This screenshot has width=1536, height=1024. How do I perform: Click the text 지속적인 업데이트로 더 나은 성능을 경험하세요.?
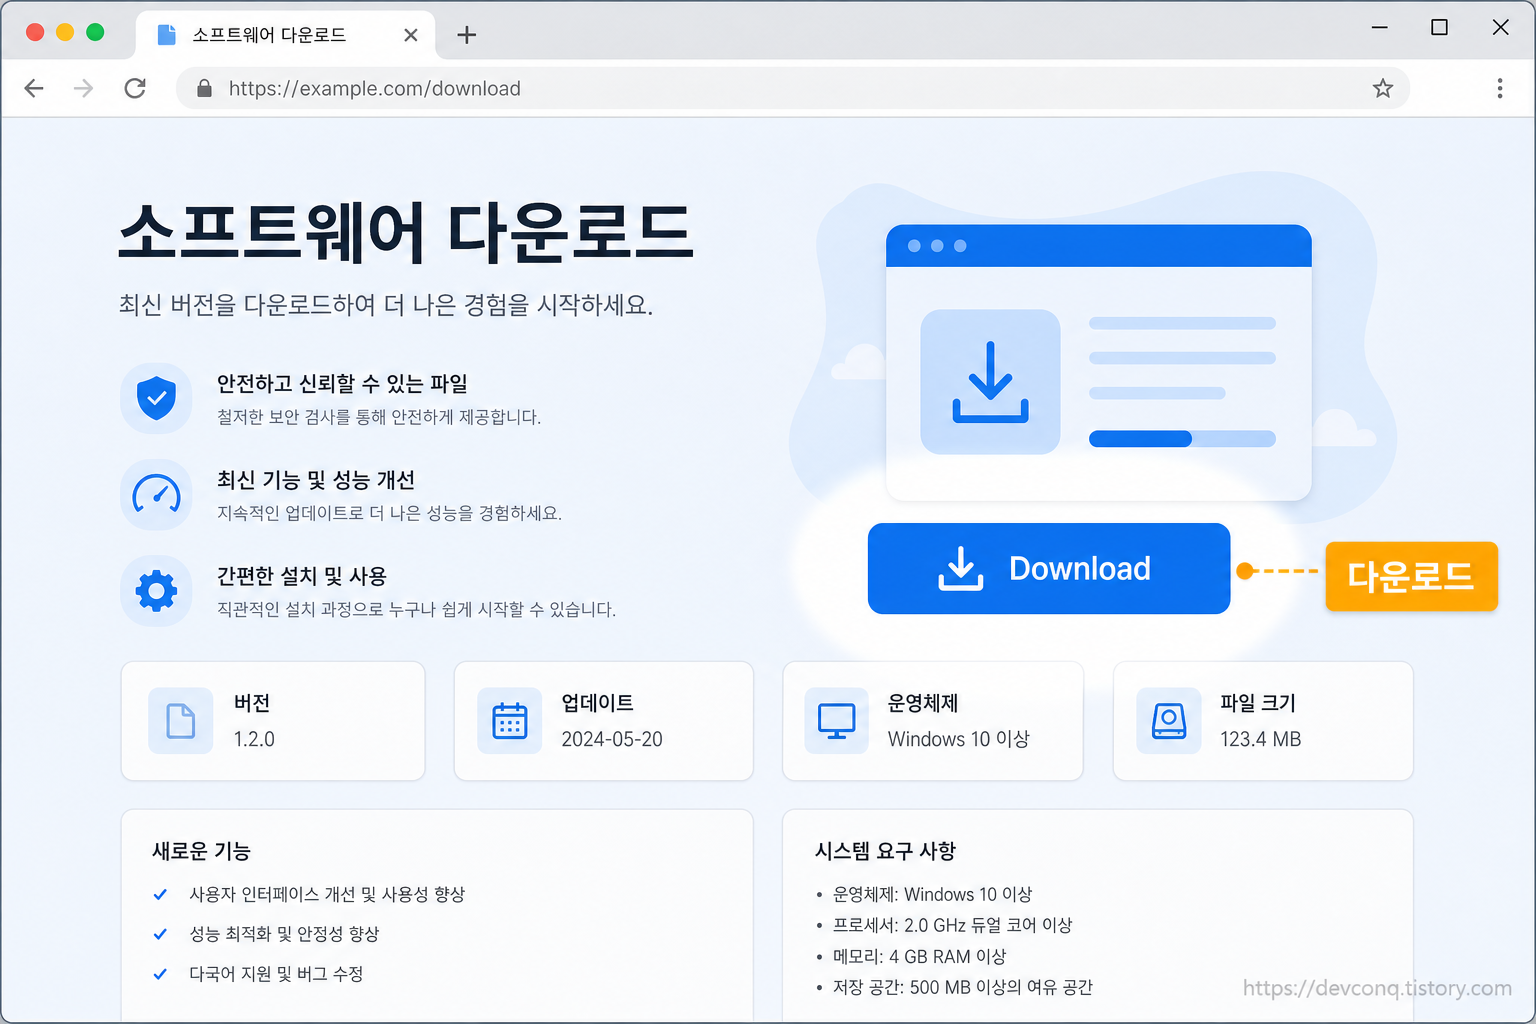click(389, 513)
